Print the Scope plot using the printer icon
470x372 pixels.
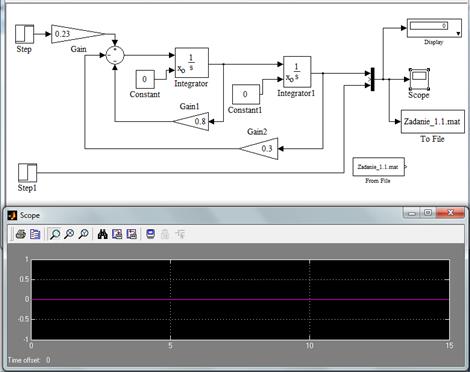[x=21, y=234]
